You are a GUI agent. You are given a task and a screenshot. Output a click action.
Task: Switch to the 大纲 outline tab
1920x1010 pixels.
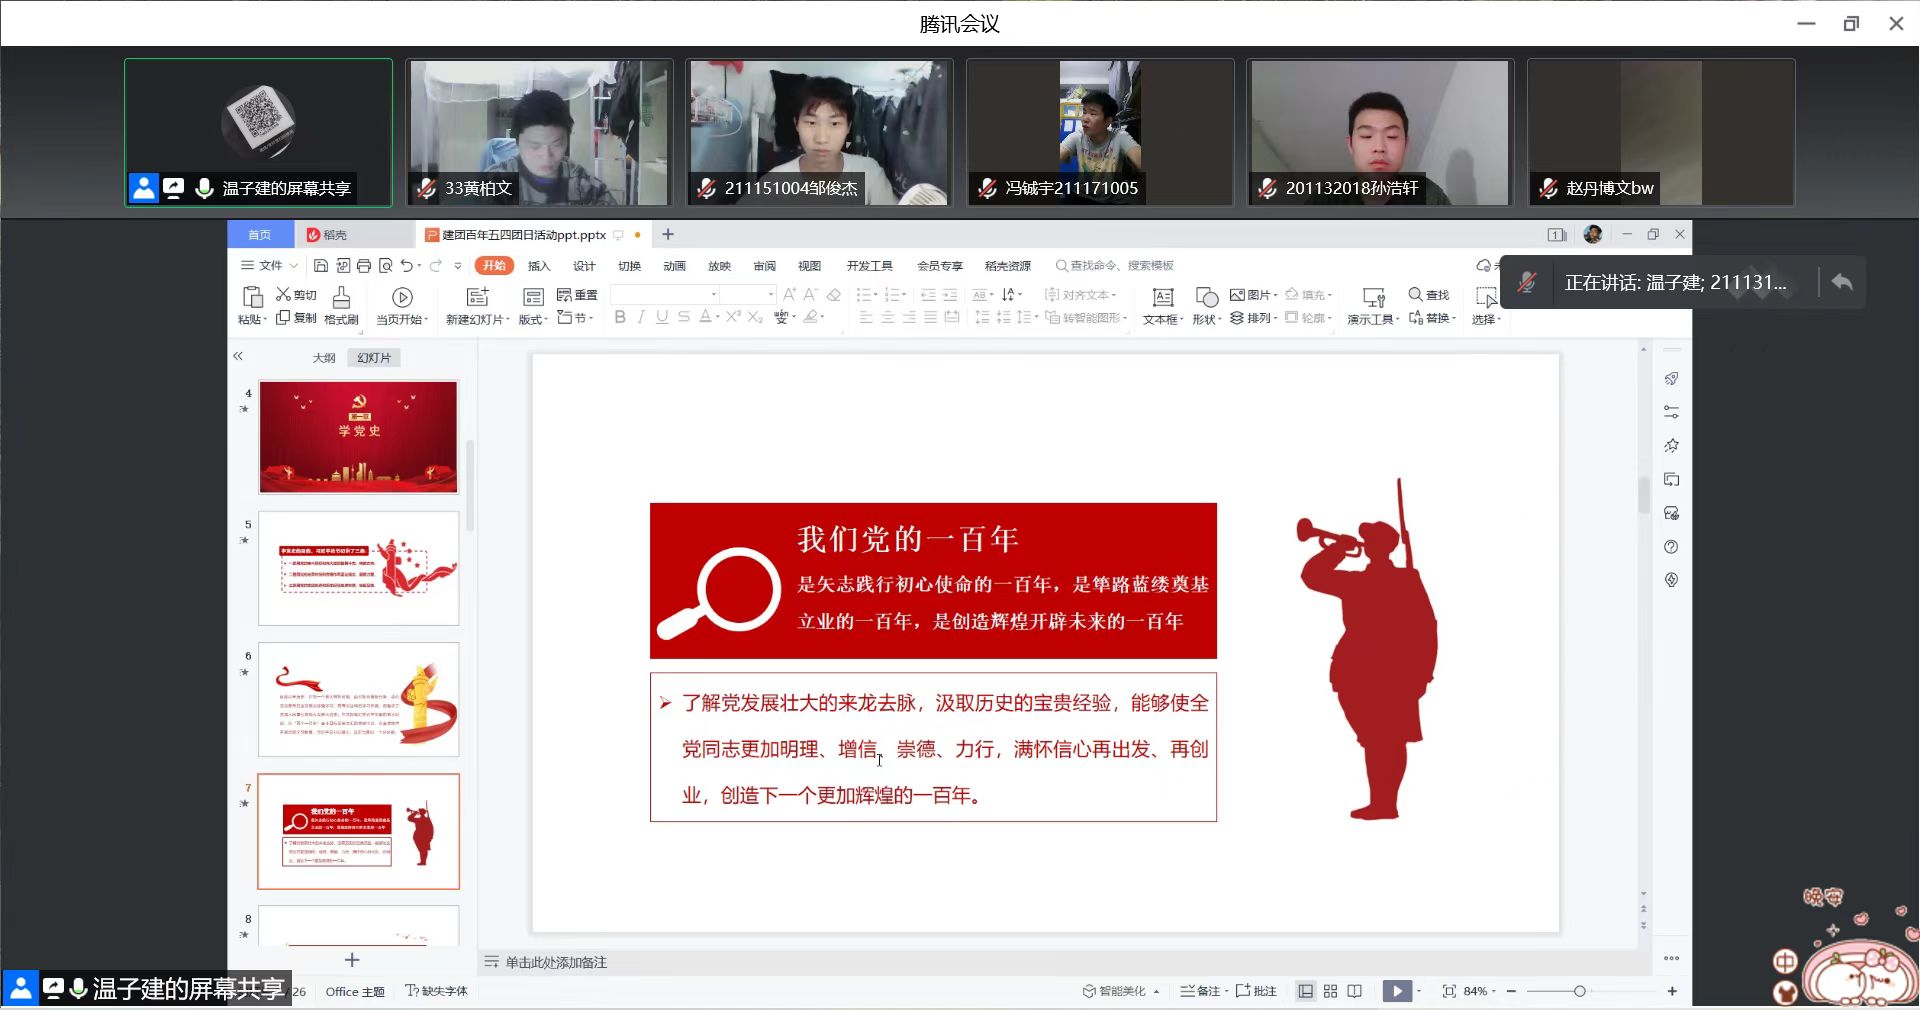[x=324, y=358]
